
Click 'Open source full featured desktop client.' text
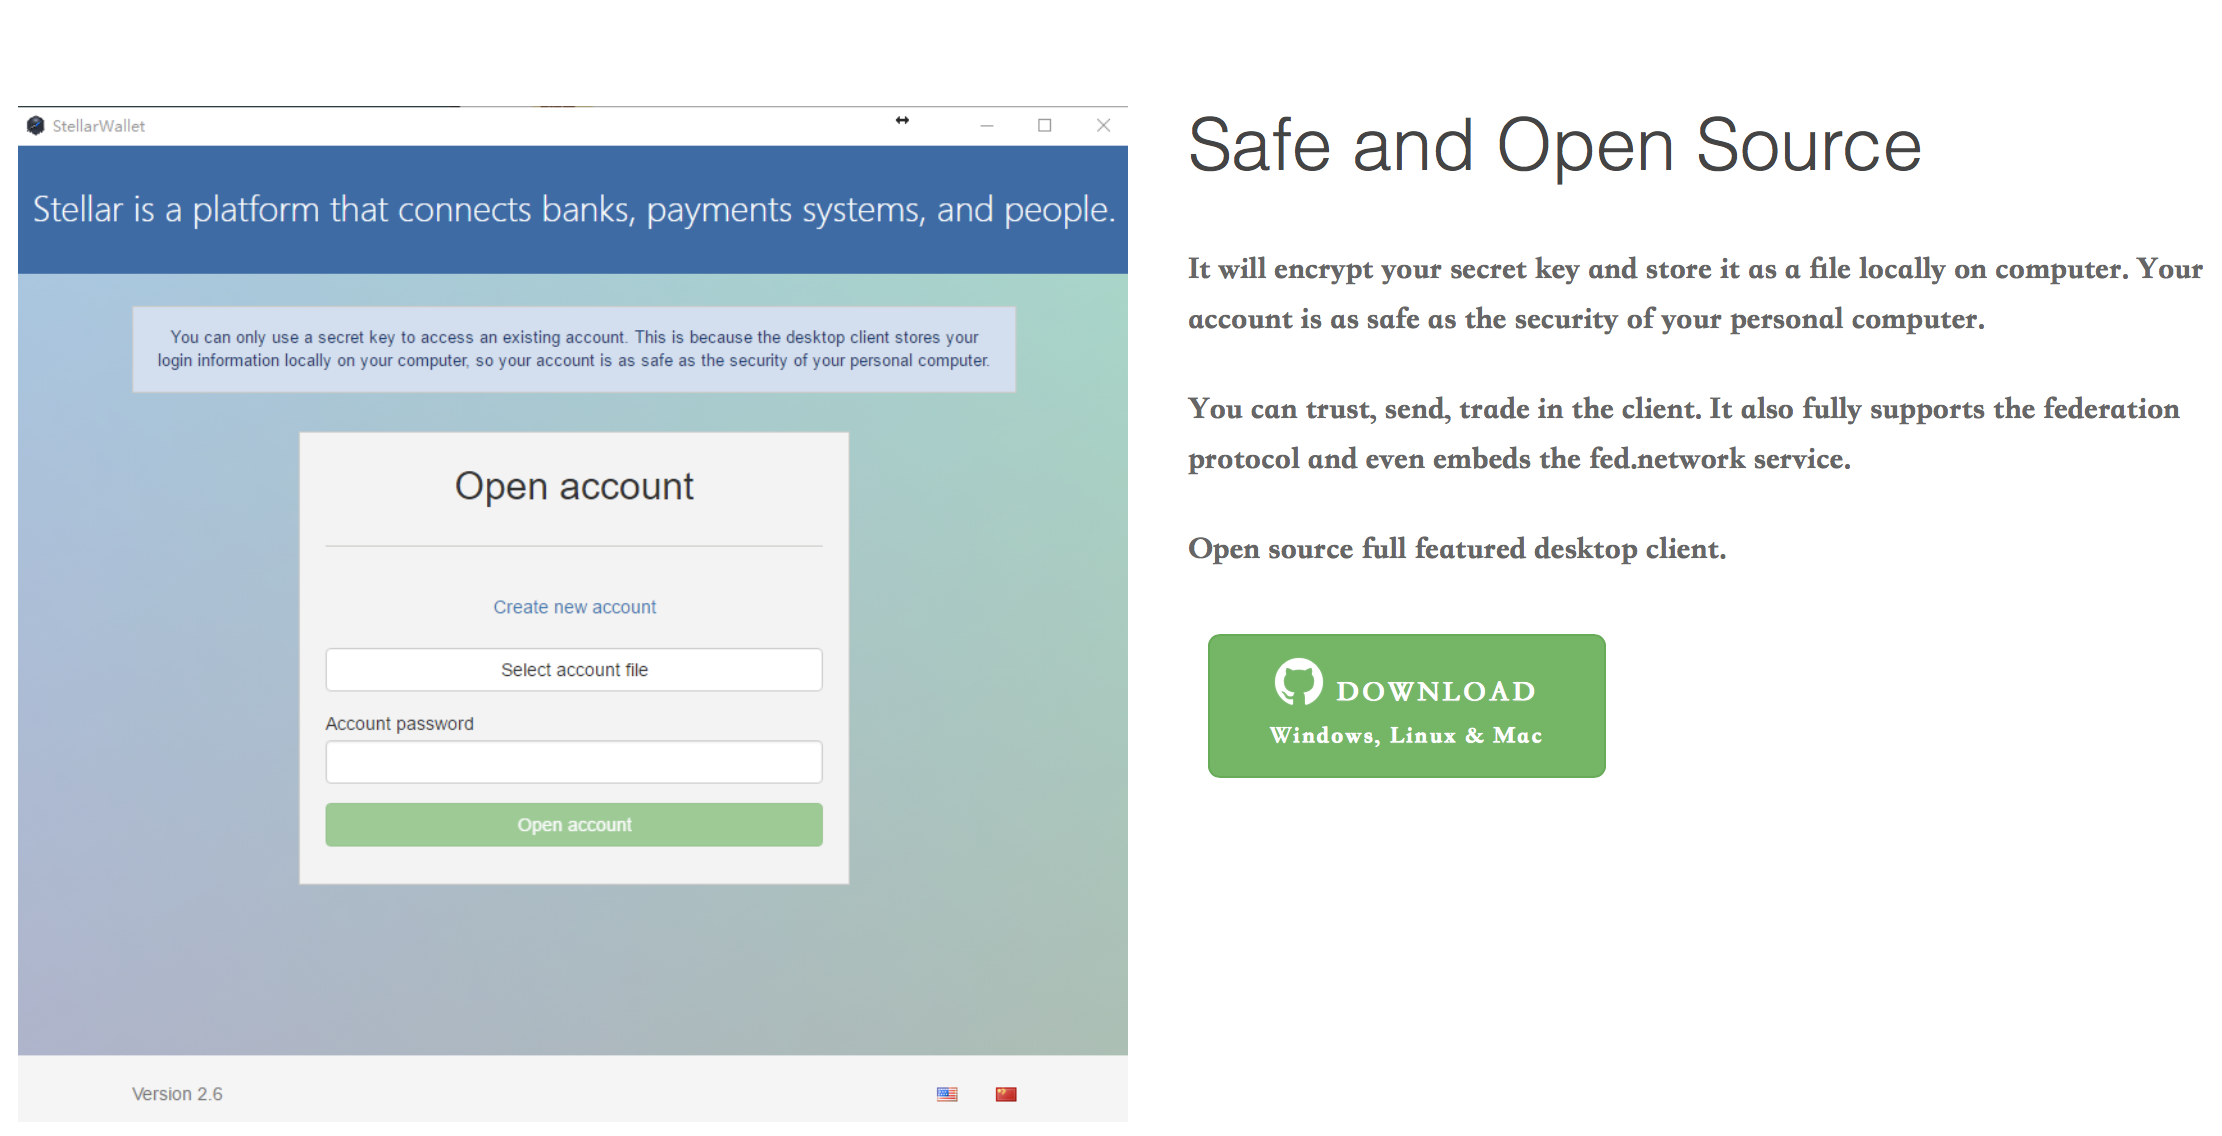point(1457,549)
